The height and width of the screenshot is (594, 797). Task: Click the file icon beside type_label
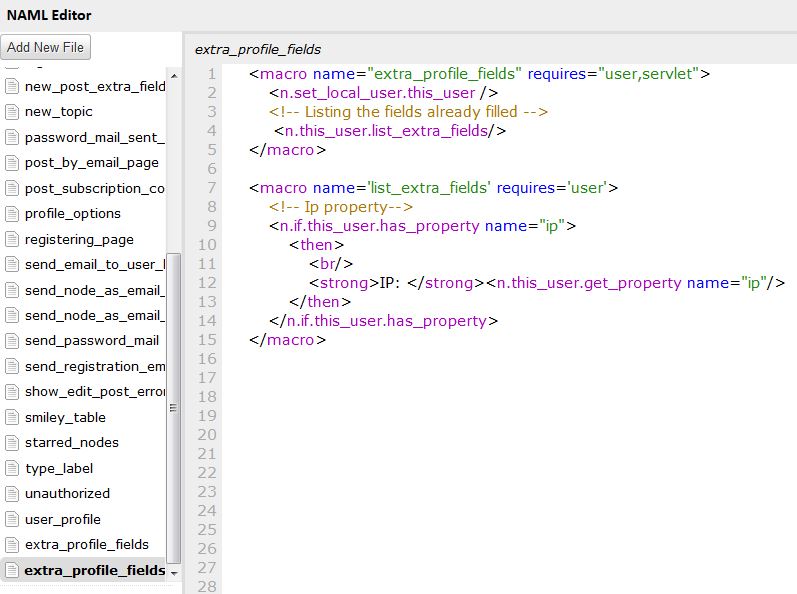click(12, 468)
